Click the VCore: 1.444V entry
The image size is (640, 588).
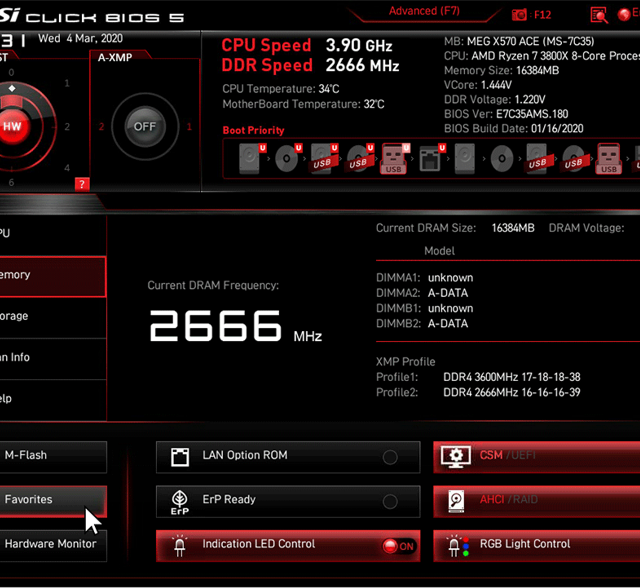[478, 85]
